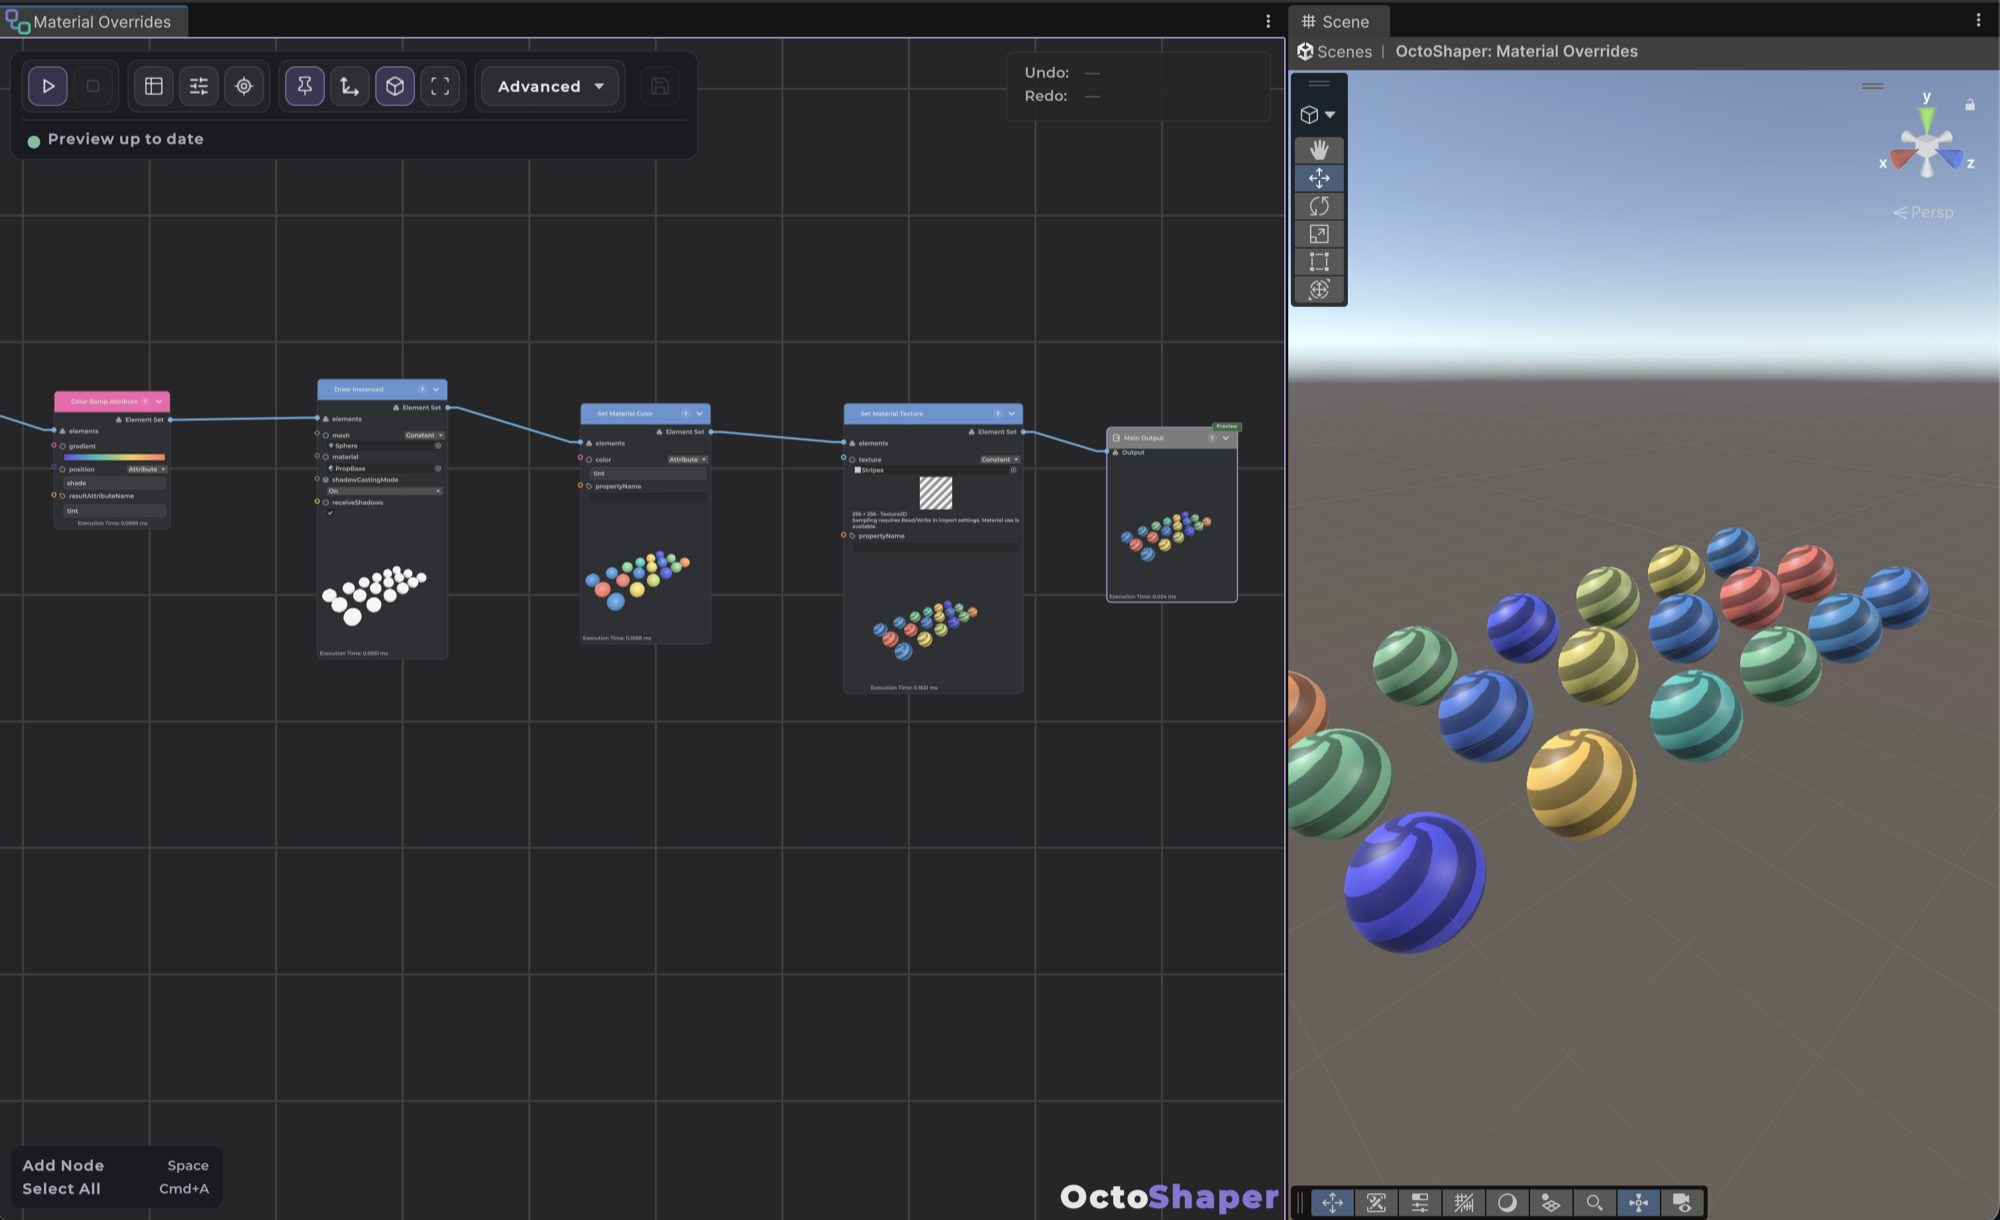
Task: Select the Rotate tool in Scene tools
Action: click(1319, 206)
